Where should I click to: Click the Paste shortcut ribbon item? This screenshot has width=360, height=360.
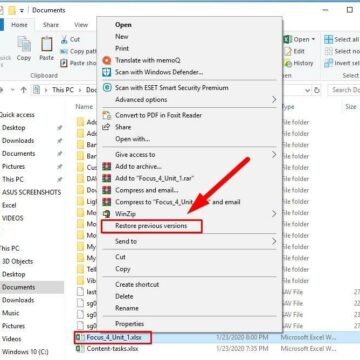79,63
